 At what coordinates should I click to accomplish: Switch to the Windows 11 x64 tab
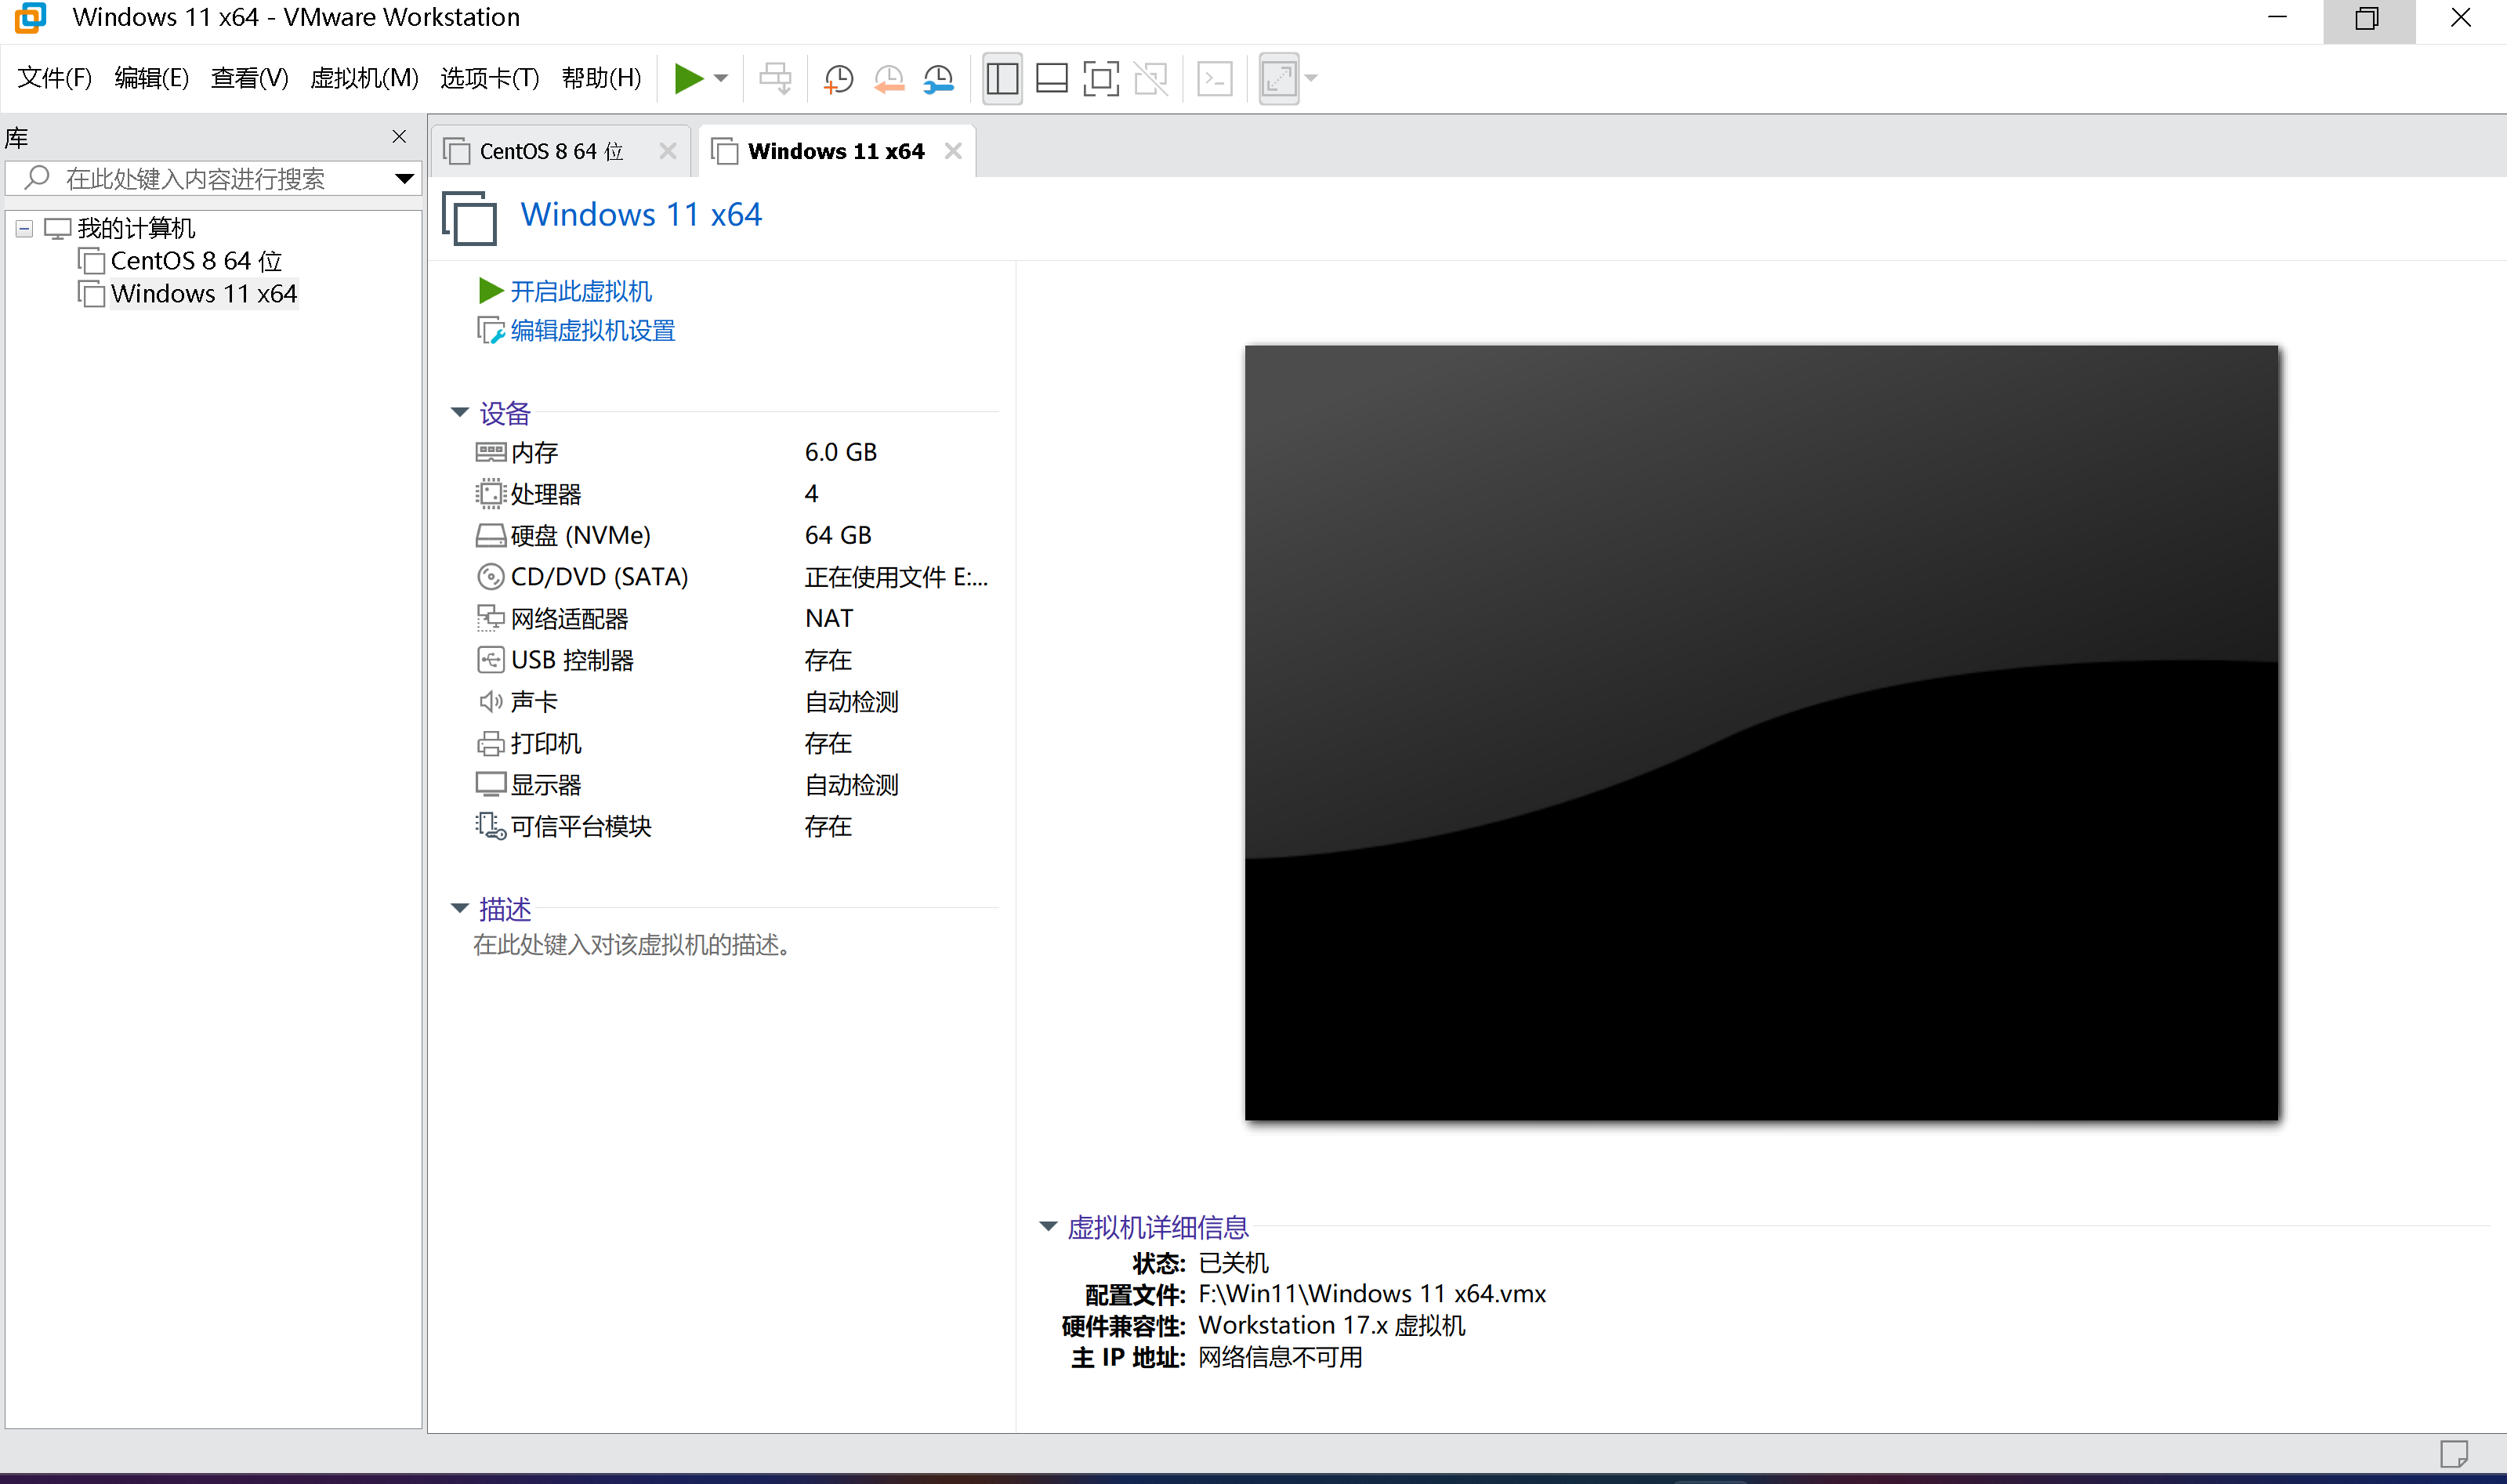[x=836, y=151]
